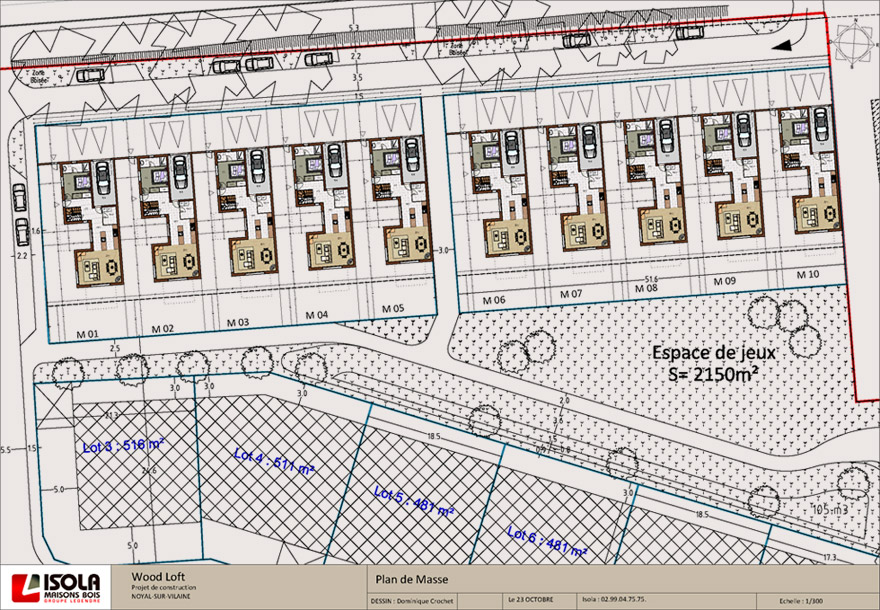Viewport: 880px width, 610px height.
Task: Click the 'M 07' plot label
Action: click(571, 293)
